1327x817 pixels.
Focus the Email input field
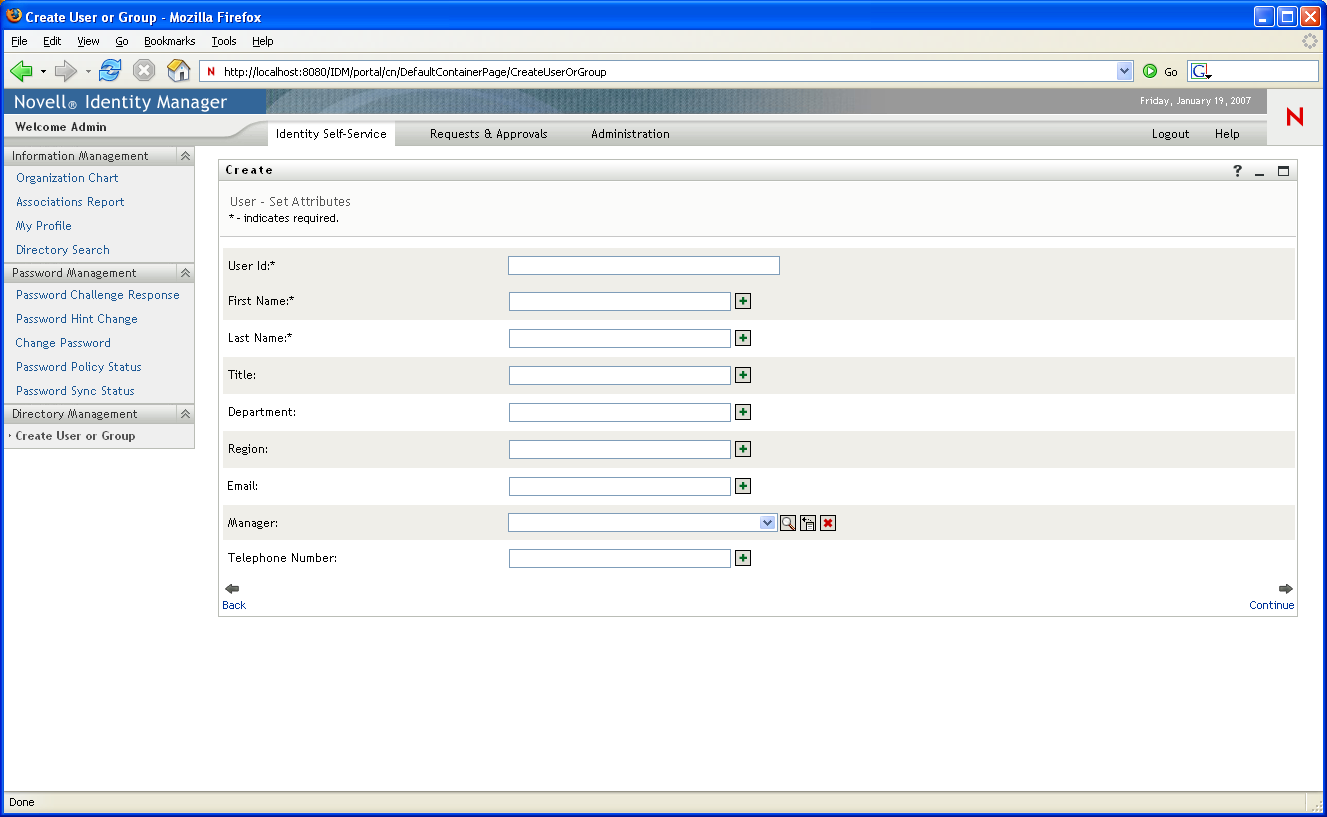pos(620,486)
